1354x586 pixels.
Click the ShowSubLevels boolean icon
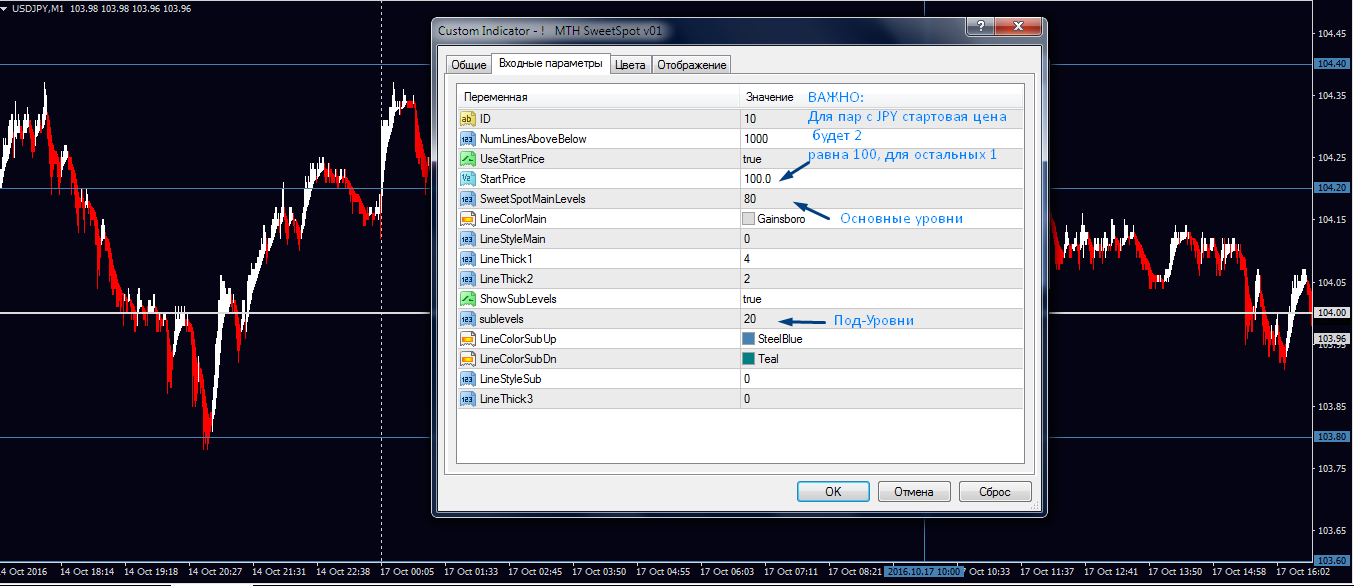[x=467, y=299]
